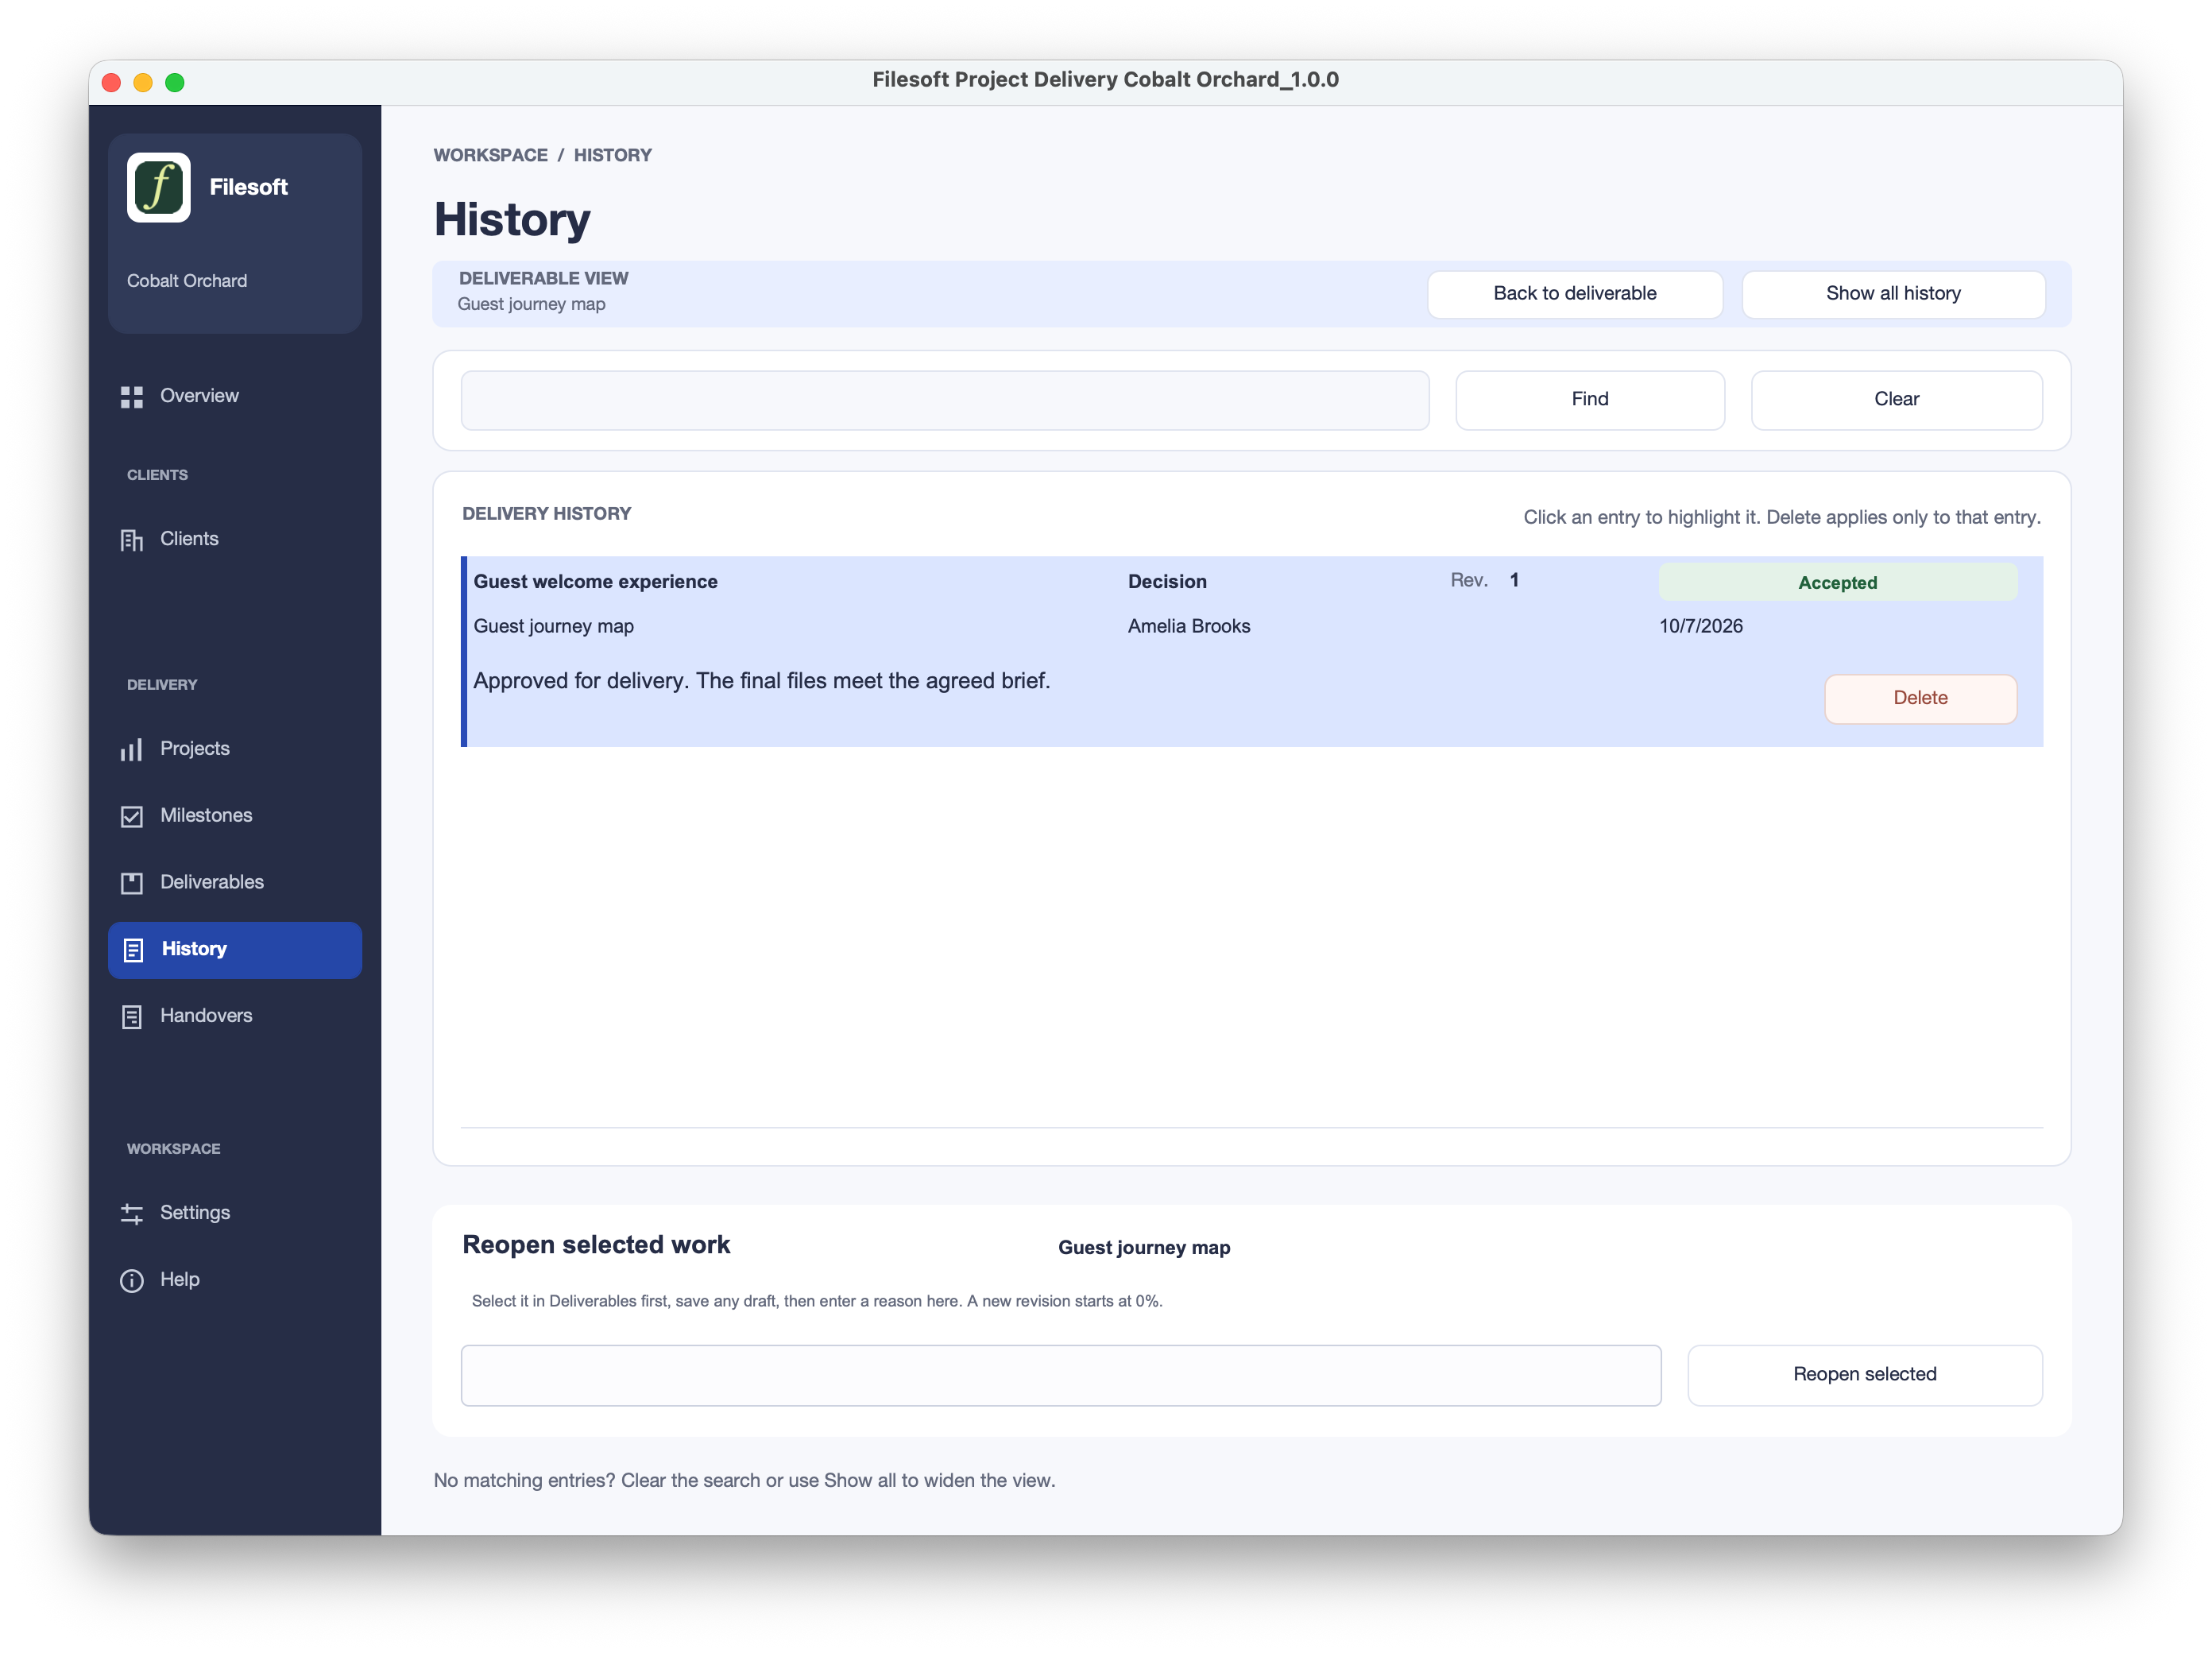
Task: Click the DELIVERABLE VIEW heading
Action: click(x=543, y=278)
